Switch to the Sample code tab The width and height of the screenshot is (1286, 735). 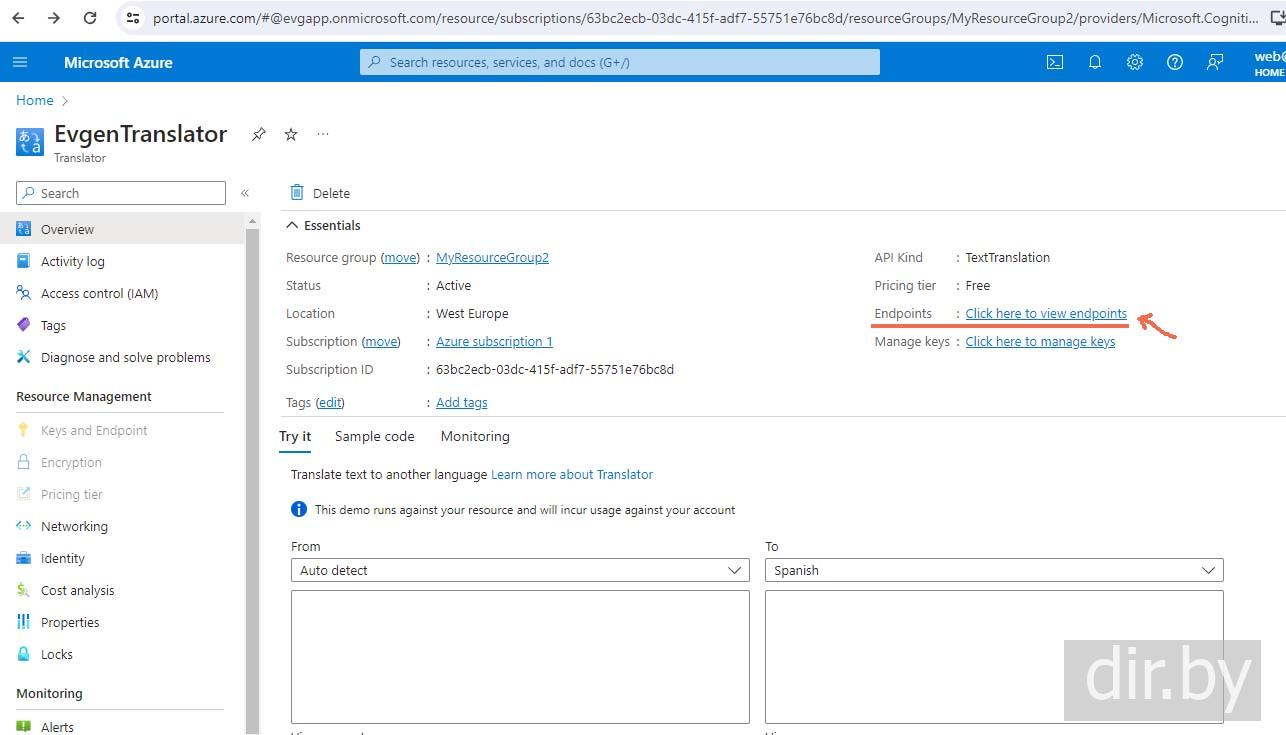[x=374, y=436]
